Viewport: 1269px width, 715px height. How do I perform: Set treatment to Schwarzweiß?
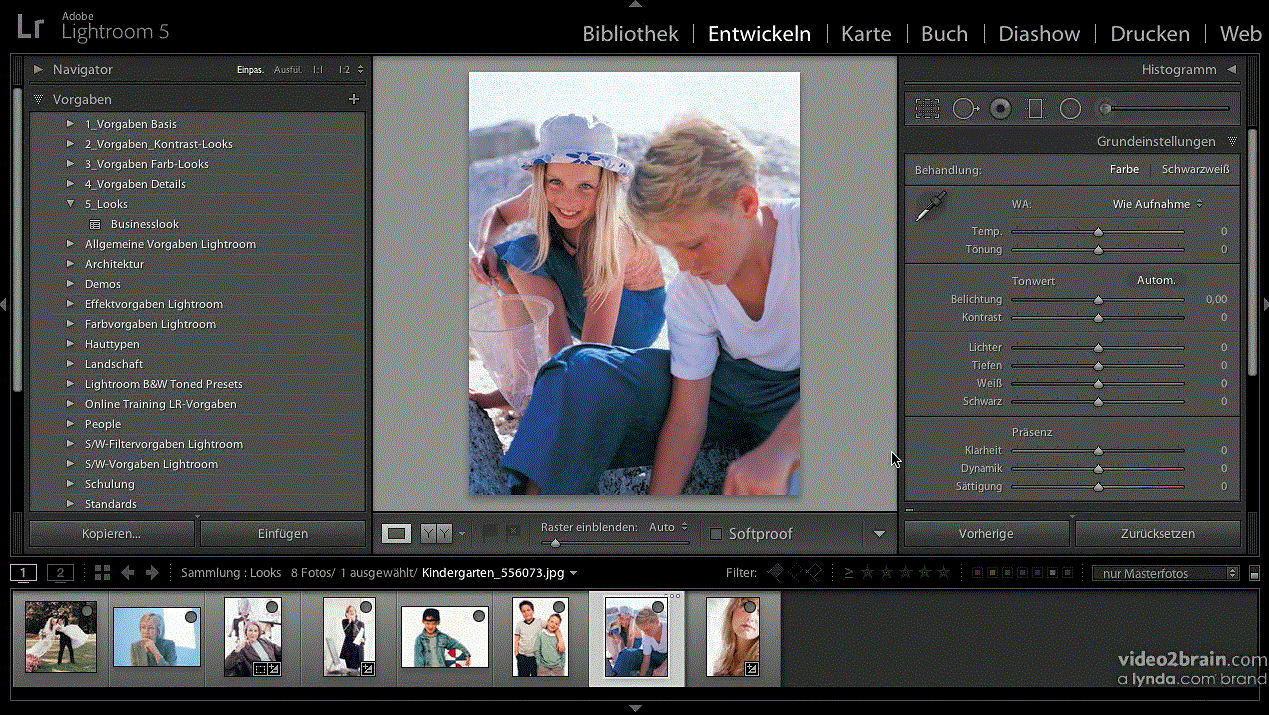point(1195,170)
